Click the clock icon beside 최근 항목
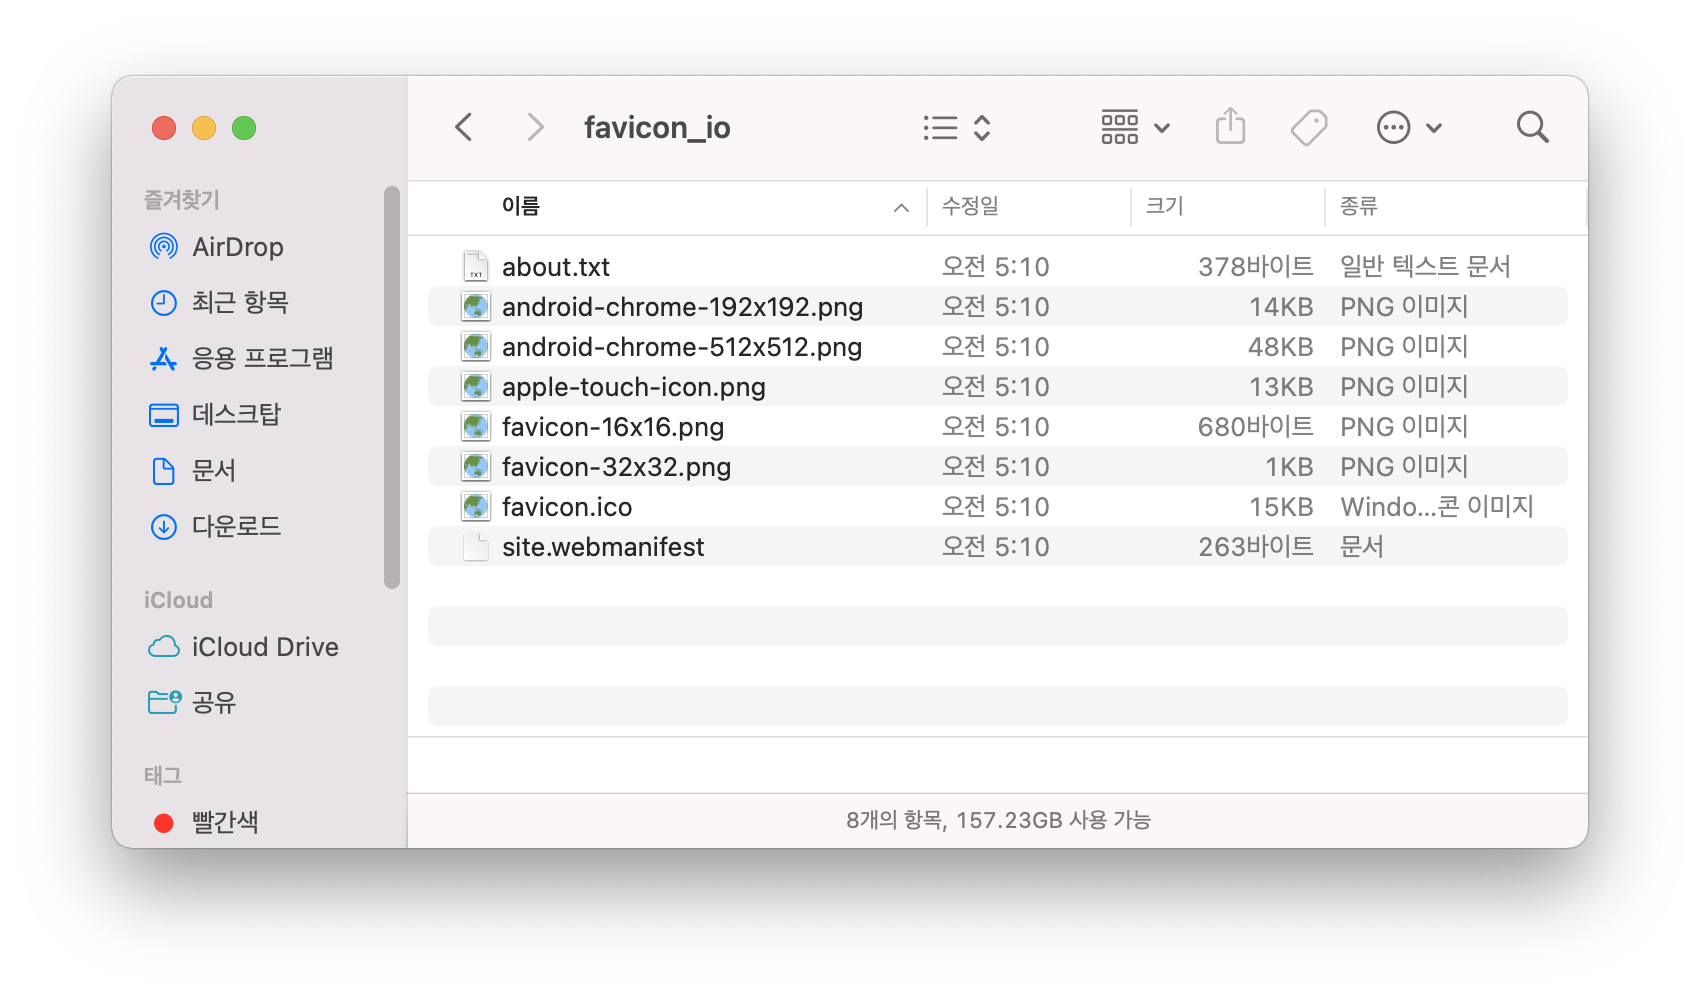Image resolution: width=1700 pixels, height=996 pixels. [x=163, y=302]
